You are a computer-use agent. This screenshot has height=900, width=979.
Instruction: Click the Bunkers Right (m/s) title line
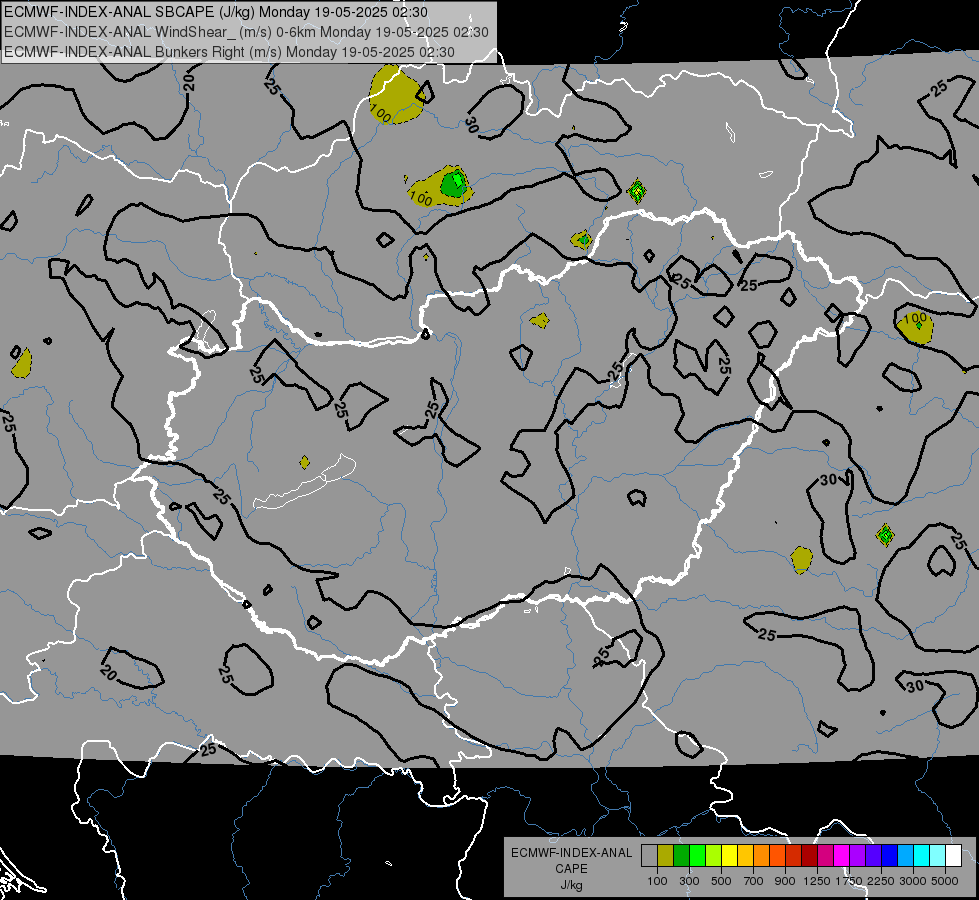229,52
